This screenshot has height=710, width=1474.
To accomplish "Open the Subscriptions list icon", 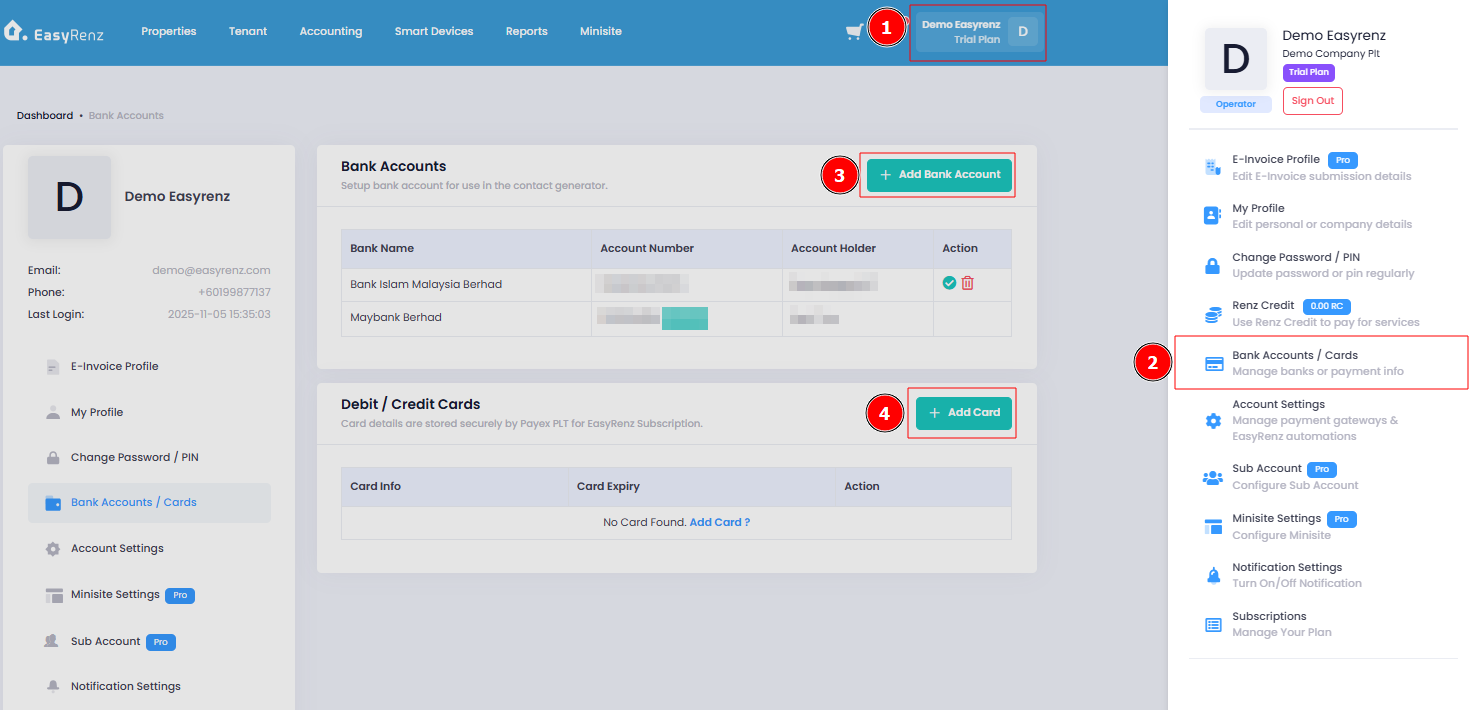I will point(1213,625).
